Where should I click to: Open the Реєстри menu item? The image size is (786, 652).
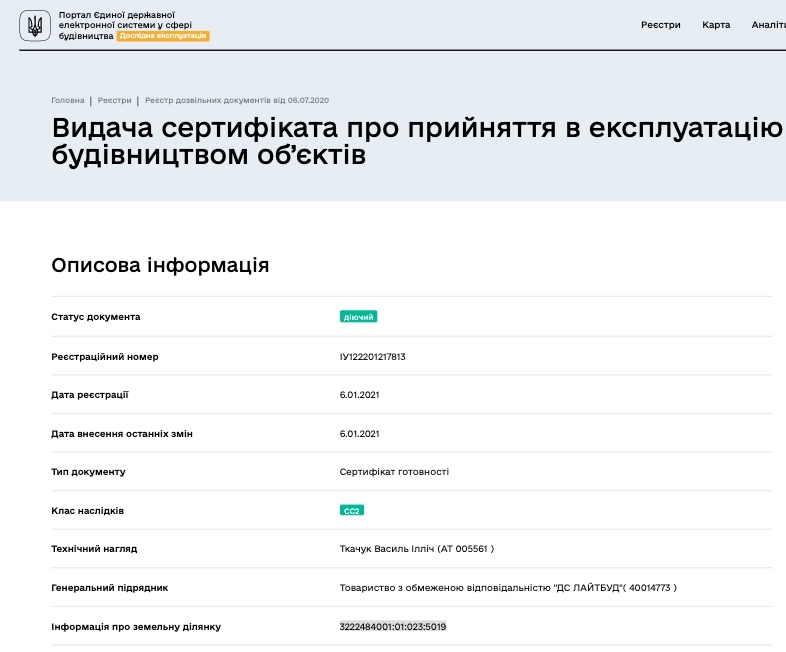pos(661,25)
